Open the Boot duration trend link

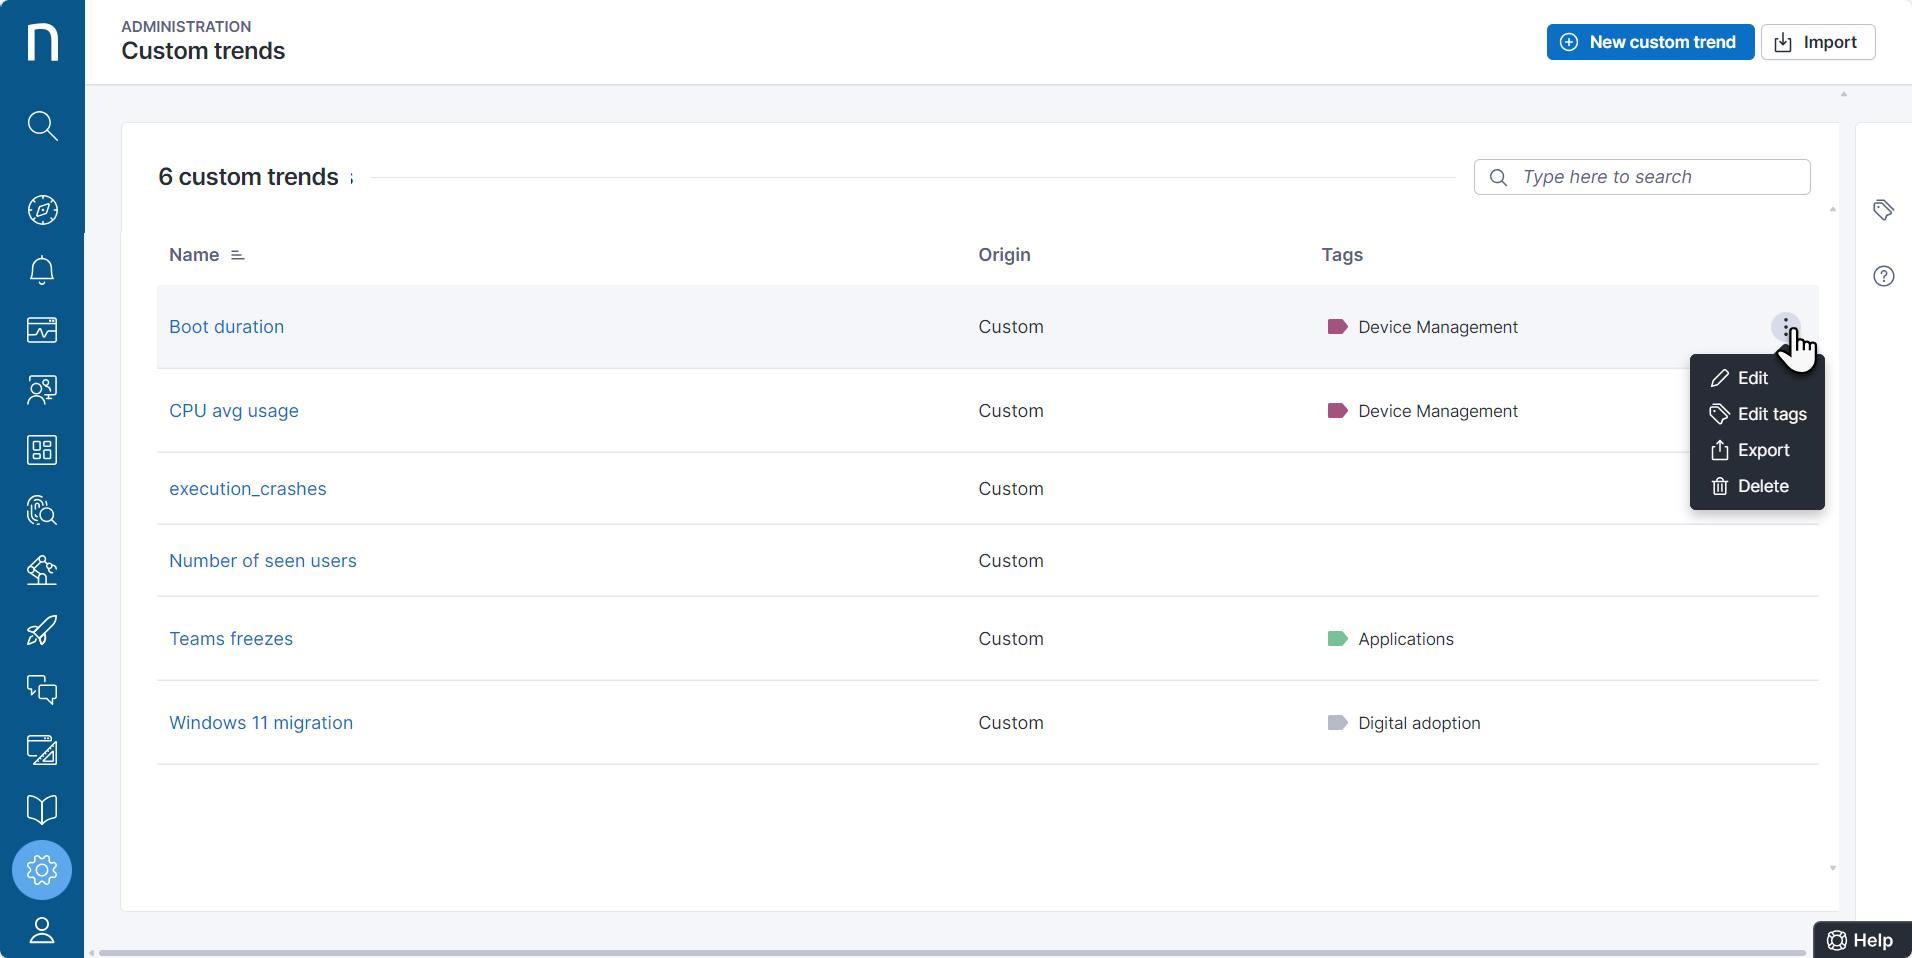[227, 327]
